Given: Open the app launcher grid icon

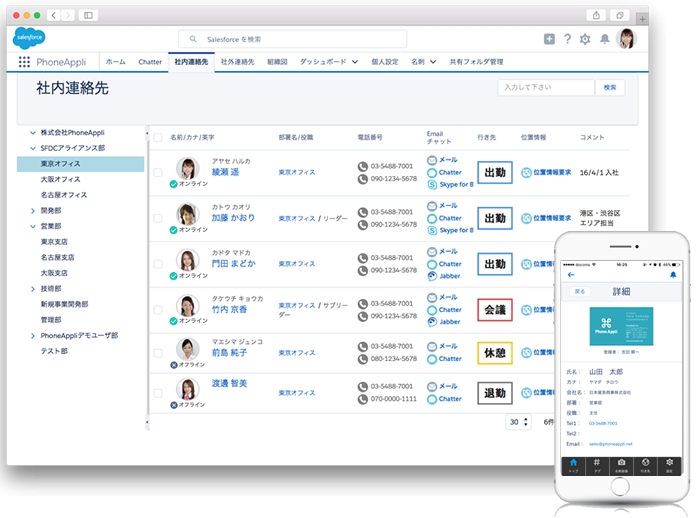Looking at the screenshot, I should (x=24, y=62).
